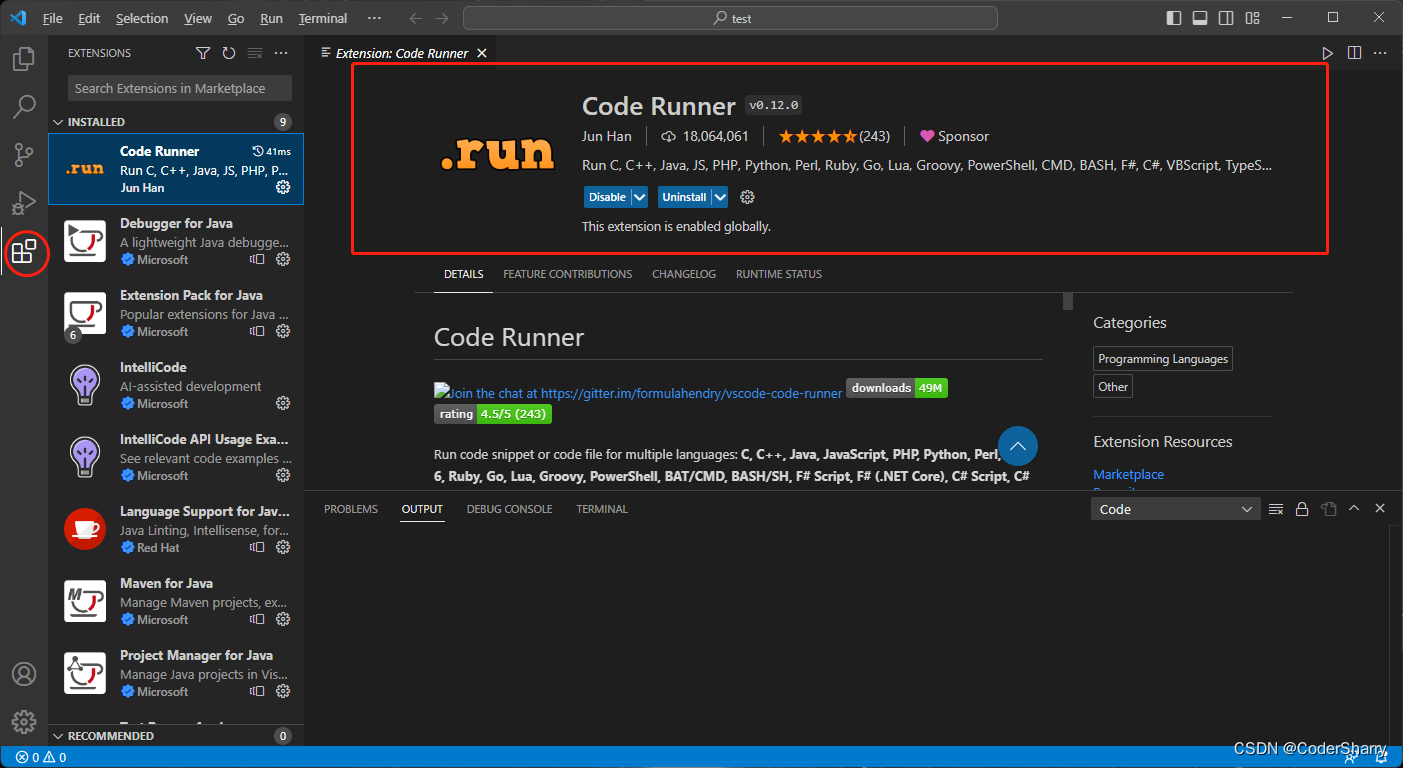Collapse the INSTALLED extensions section
This screenshot has height=768, width=1403.
pyautogui.click(x=176, y=122)
